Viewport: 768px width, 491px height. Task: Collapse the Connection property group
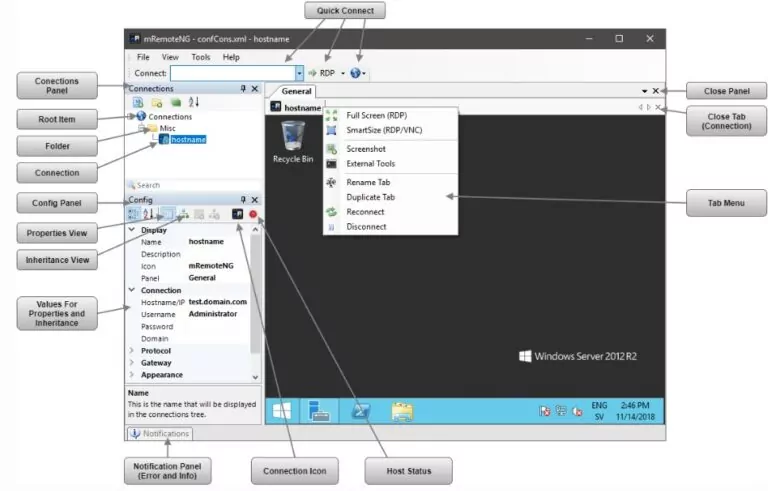click(x=131, y=290)
